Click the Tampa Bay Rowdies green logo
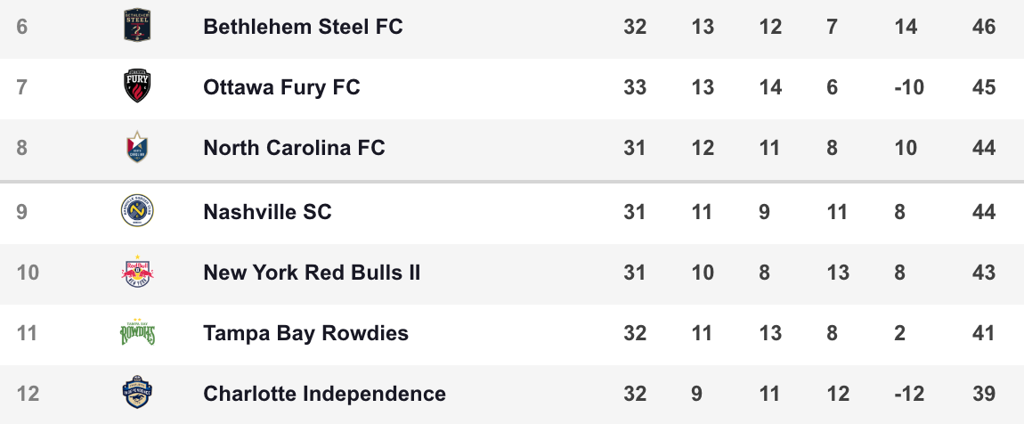Screen dimensions: 1024x424 136,333
